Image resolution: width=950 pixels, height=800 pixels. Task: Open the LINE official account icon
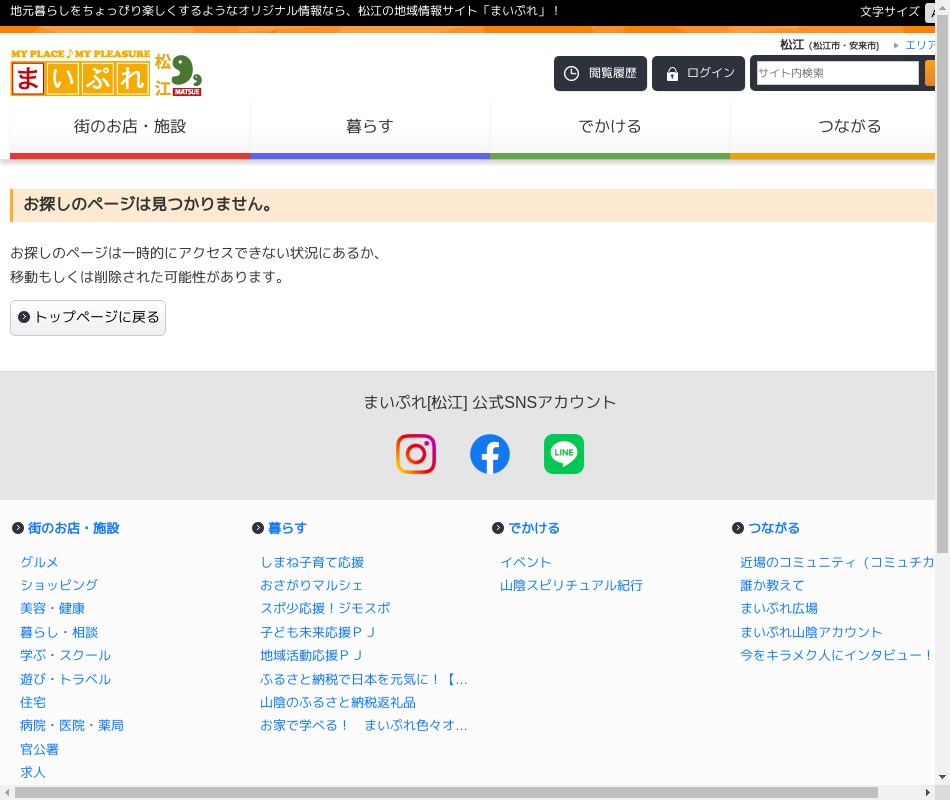tap(564, 454)
